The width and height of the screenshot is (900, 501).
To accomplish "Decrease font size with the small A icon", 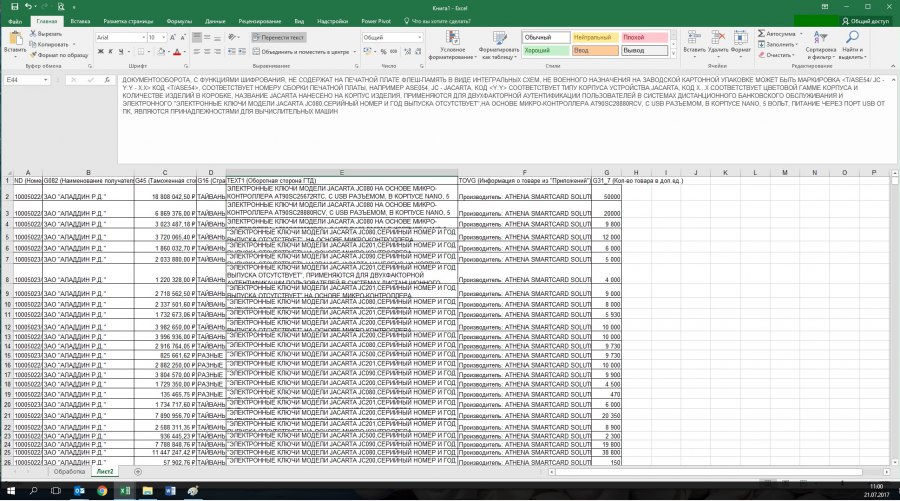I will tap(183, 37).
